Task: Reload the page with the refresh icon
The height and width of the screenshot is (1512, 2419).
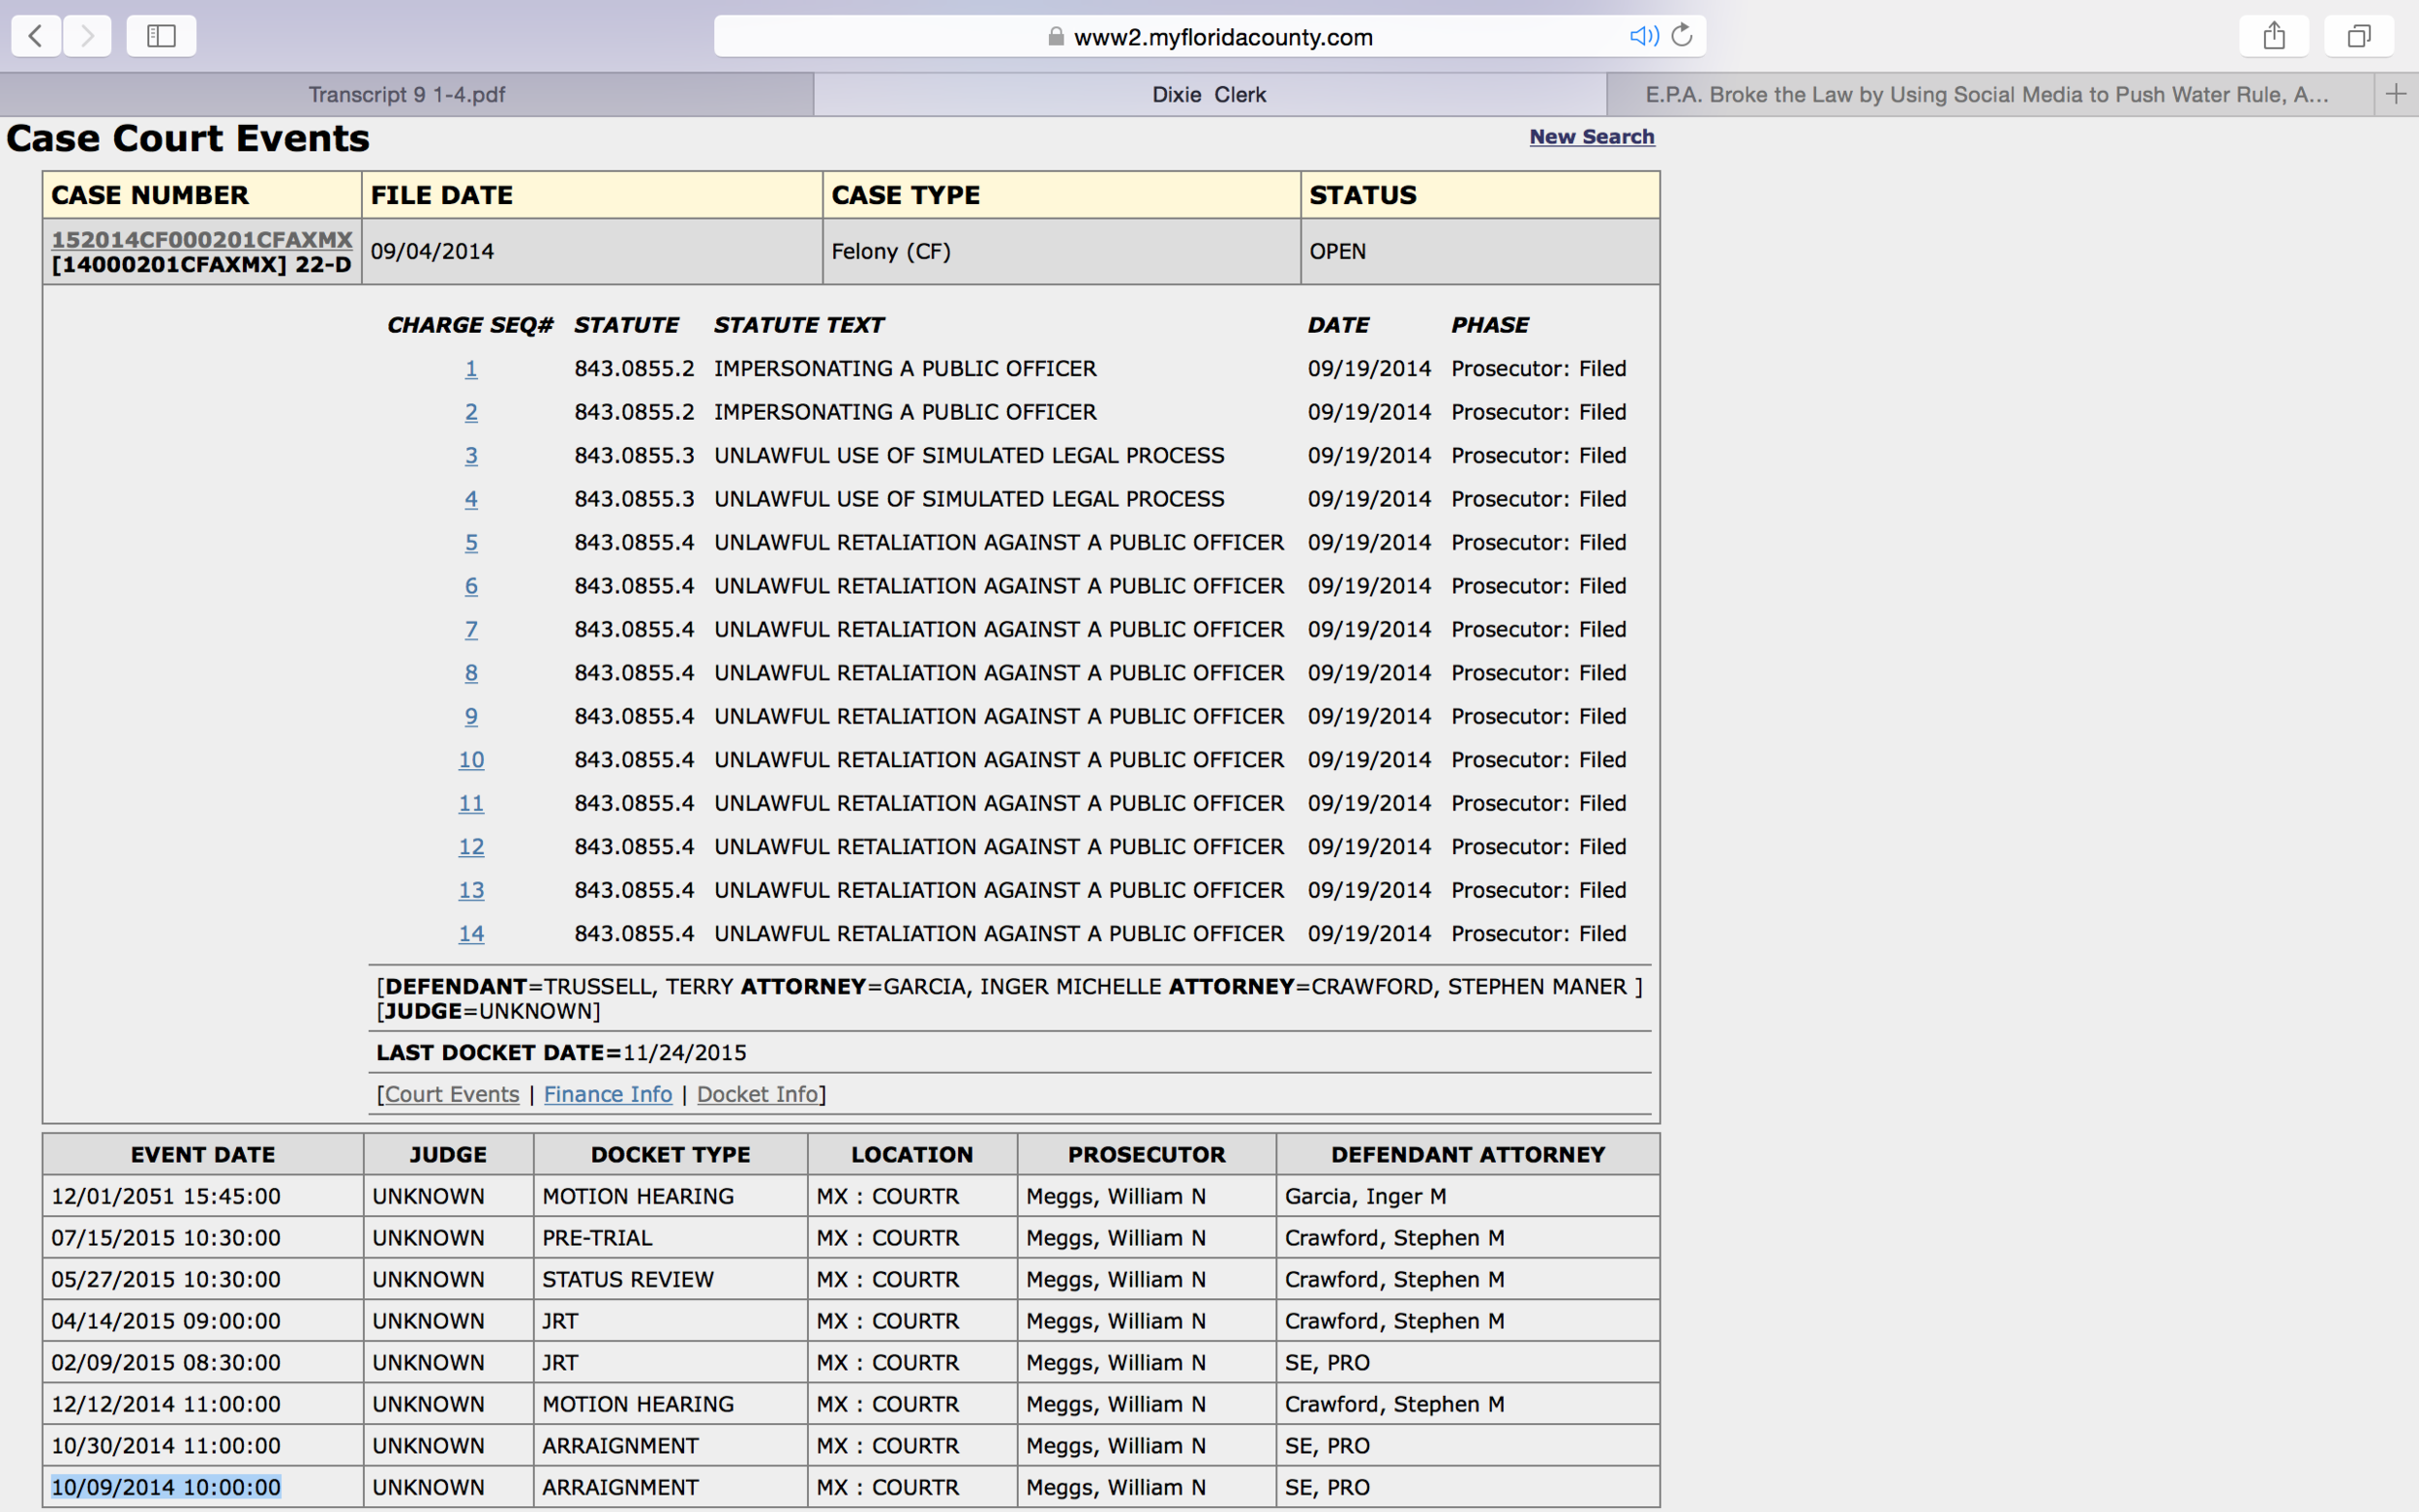Action: (1682, 35)
